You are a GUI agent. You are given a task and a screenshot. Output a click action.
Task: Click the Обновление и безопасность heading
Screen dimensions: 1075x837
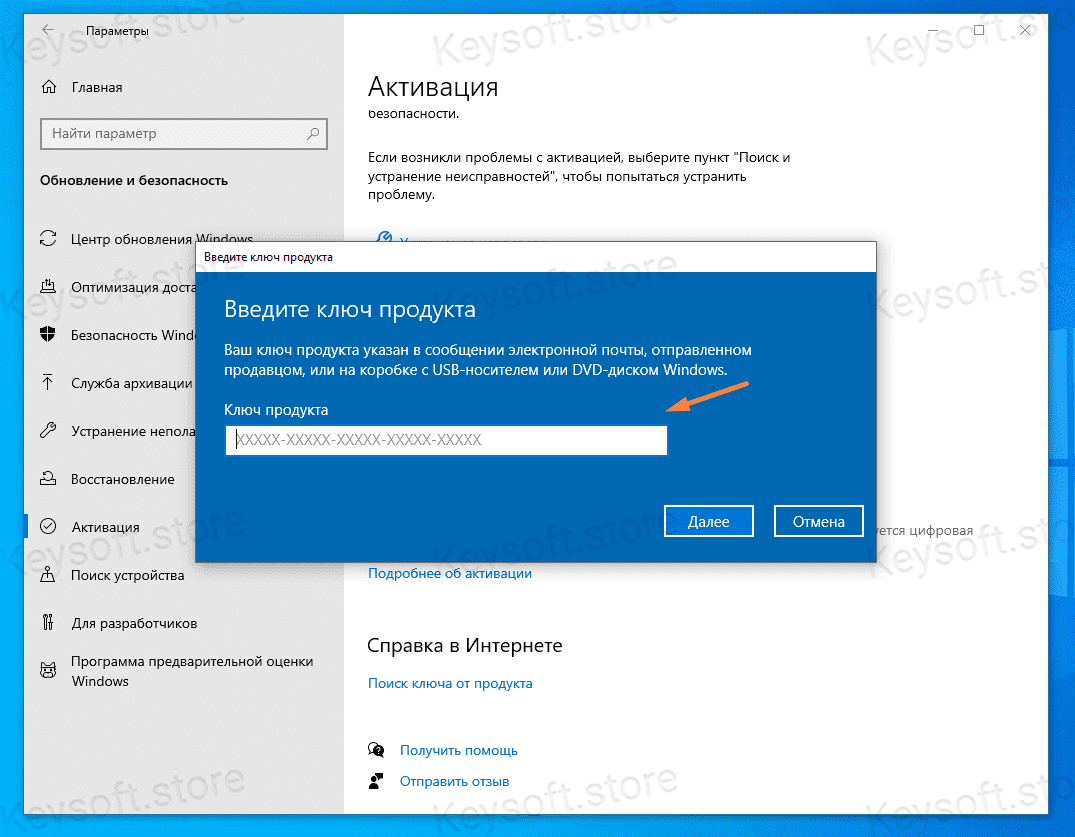point(134,180)
